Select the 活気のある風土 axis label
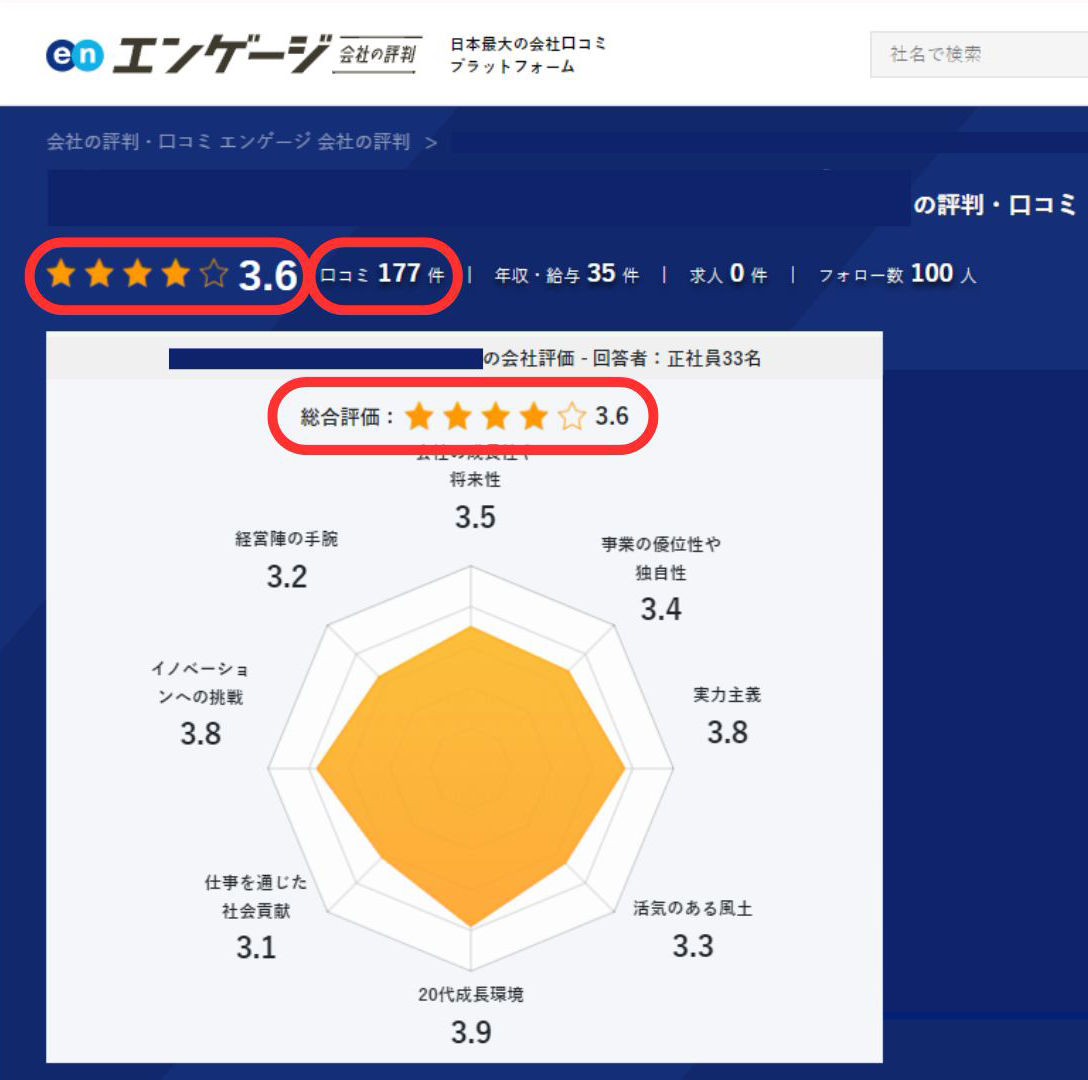 tap(692, 909)
